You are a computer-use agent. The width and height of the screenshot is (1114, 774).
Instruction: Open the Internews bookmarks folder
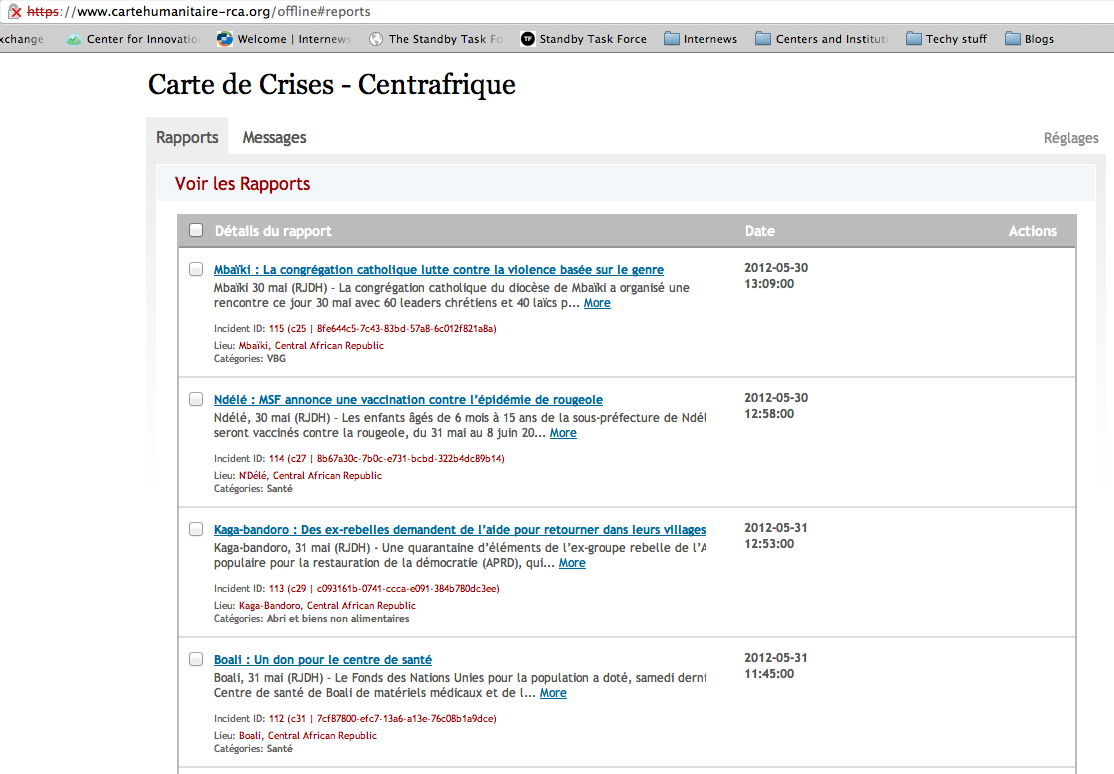coord(700,39)
